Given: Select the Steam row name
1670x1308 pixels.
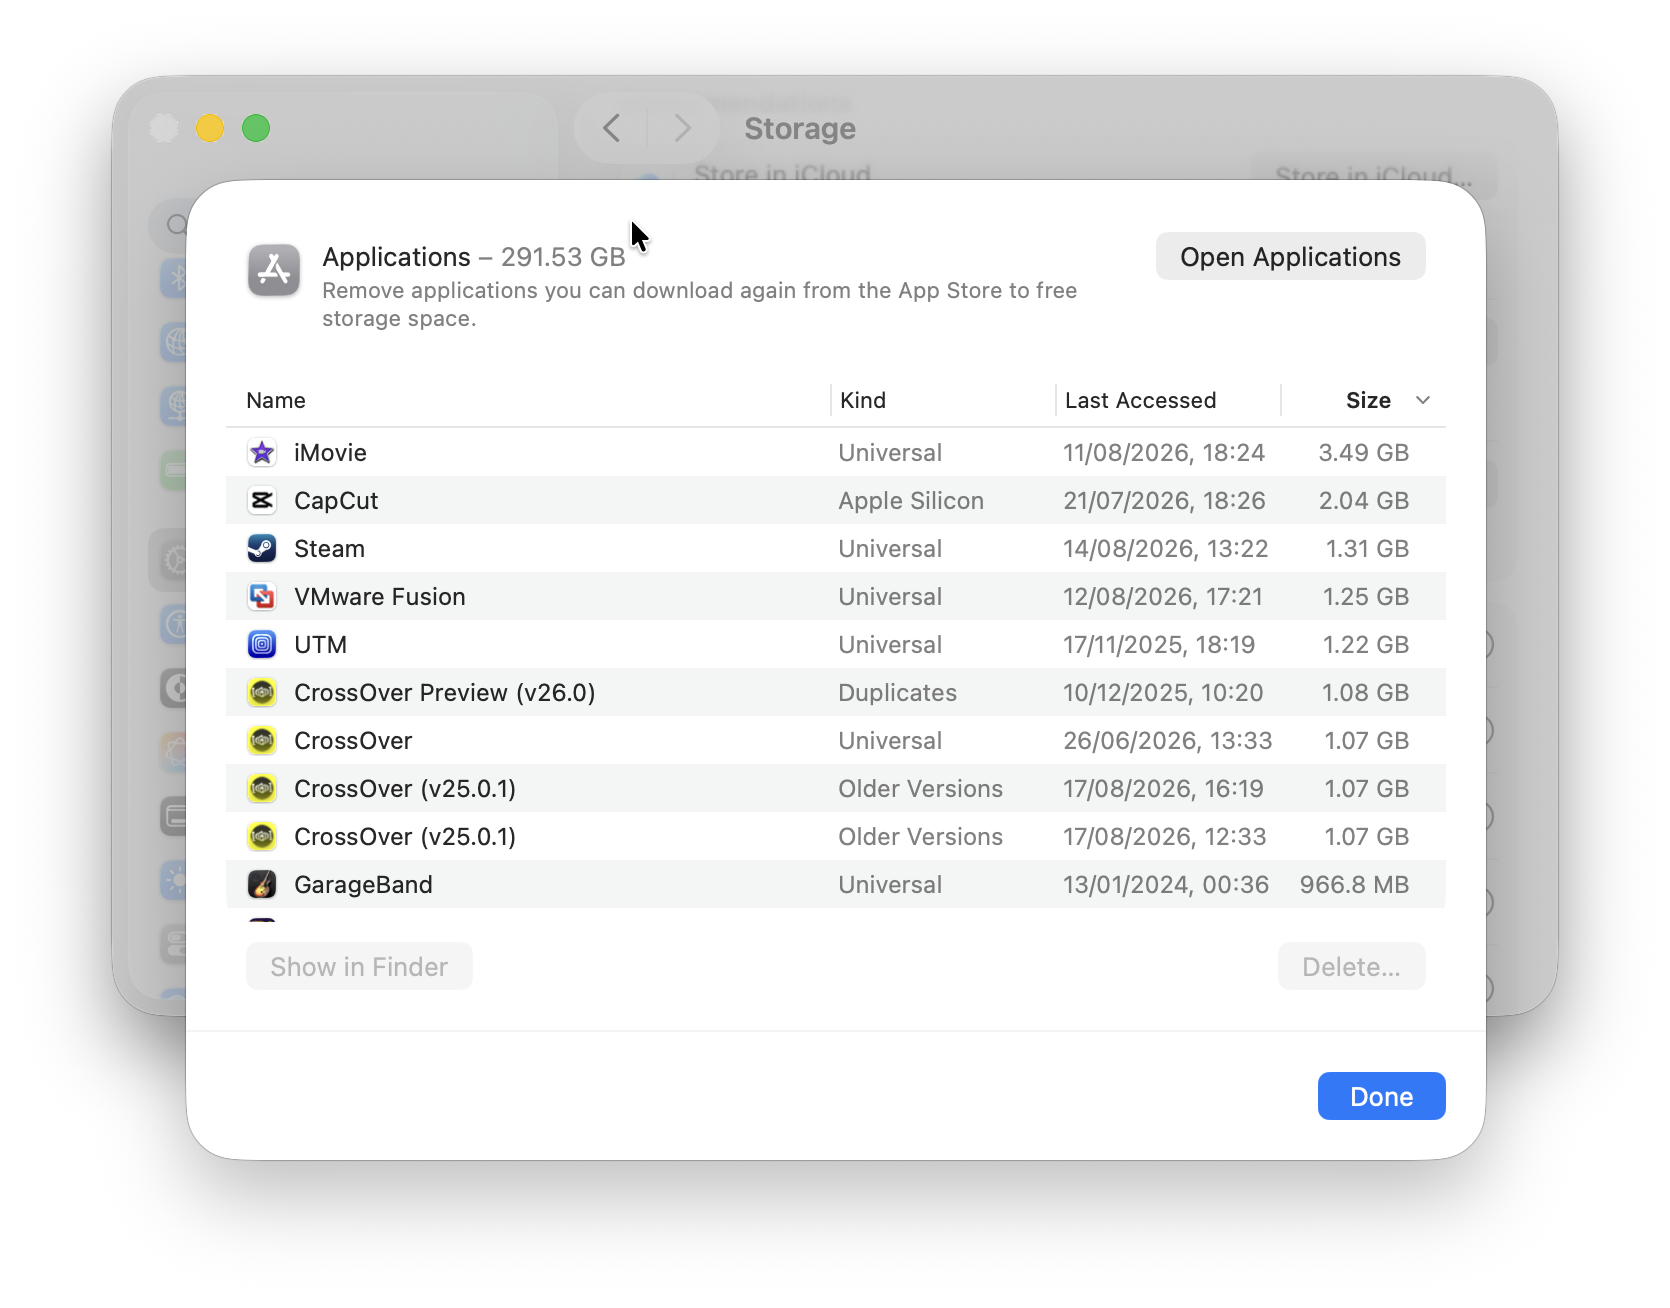Looking at the screenshot, I should point(329,549).
